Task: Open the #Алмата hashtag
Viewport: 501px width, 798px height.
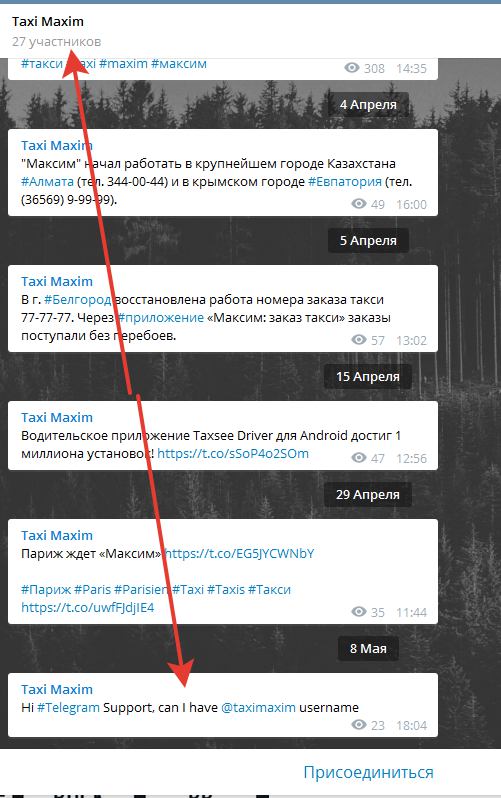Action: coord(47,182)
